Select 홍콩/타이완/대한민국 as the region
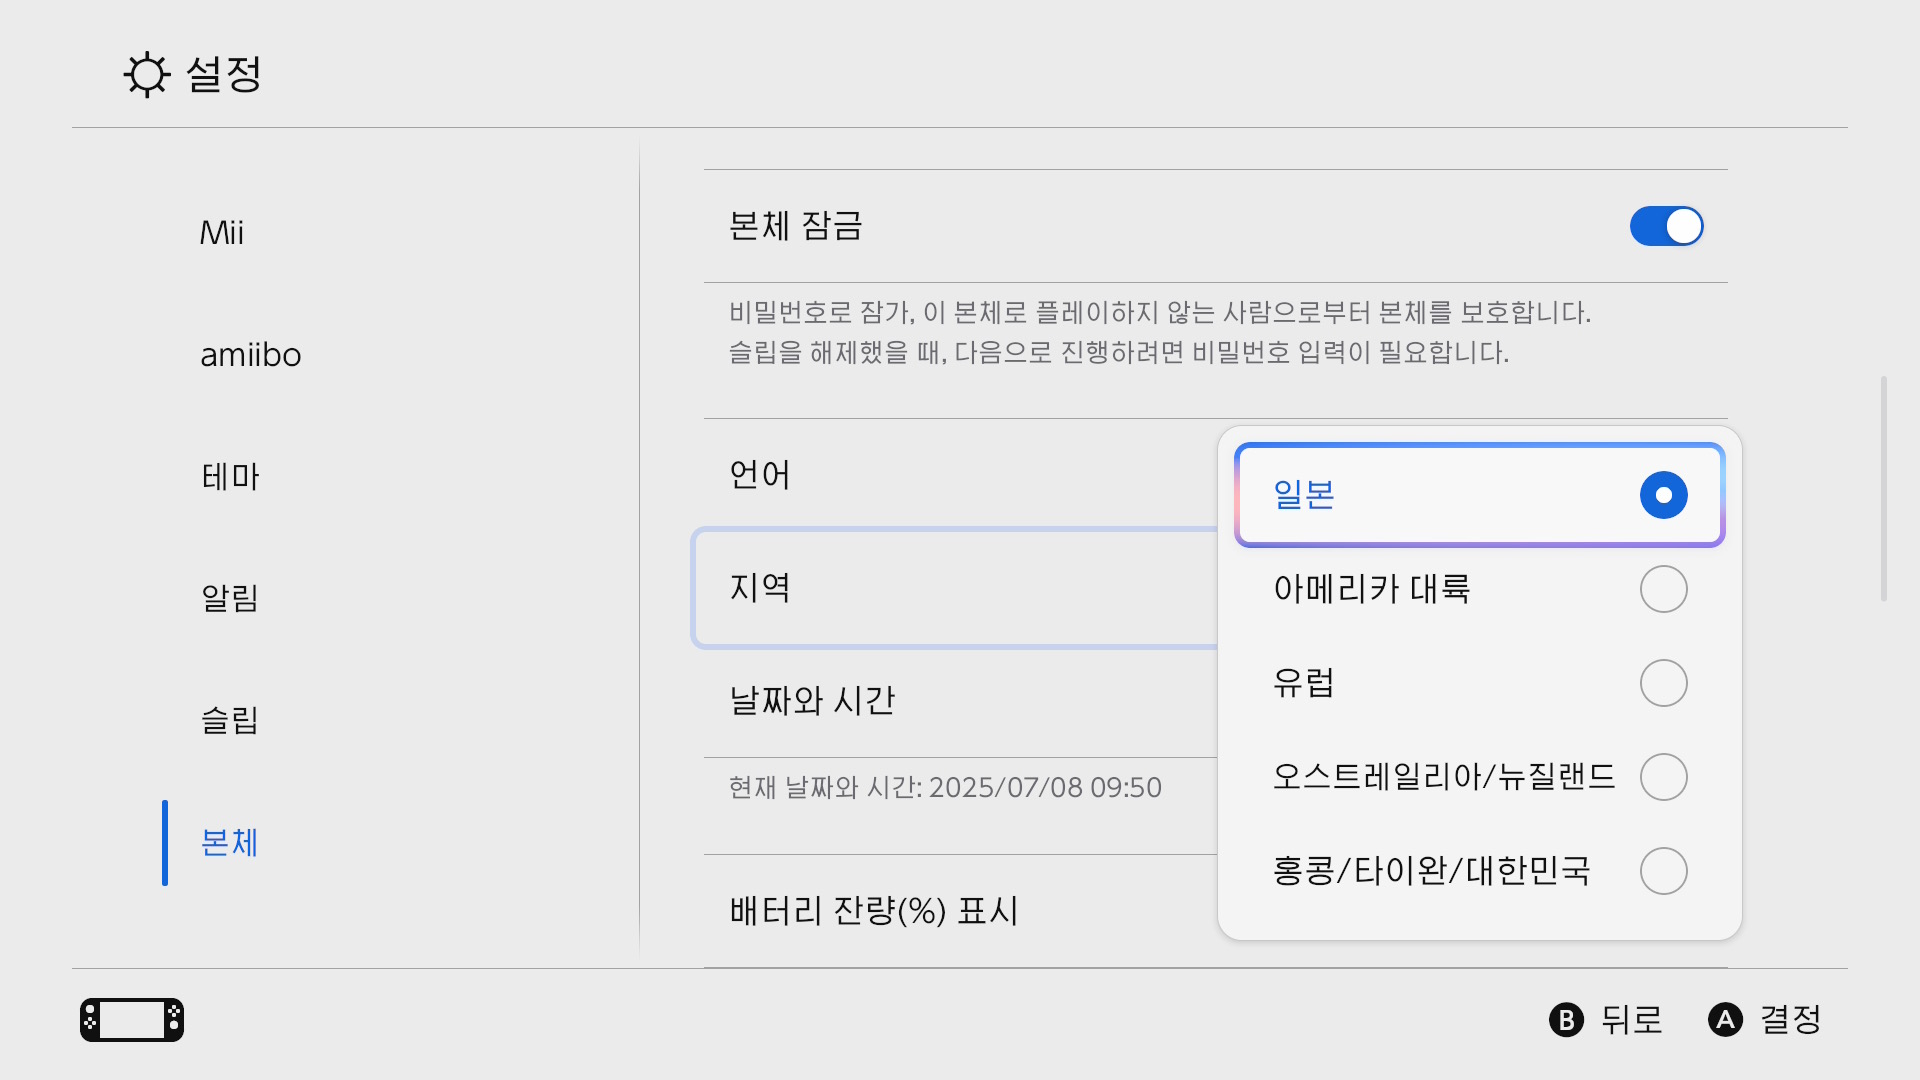Image resolution: width=1920 pixels, height=1080 pixels. [x=1477, y=871]
